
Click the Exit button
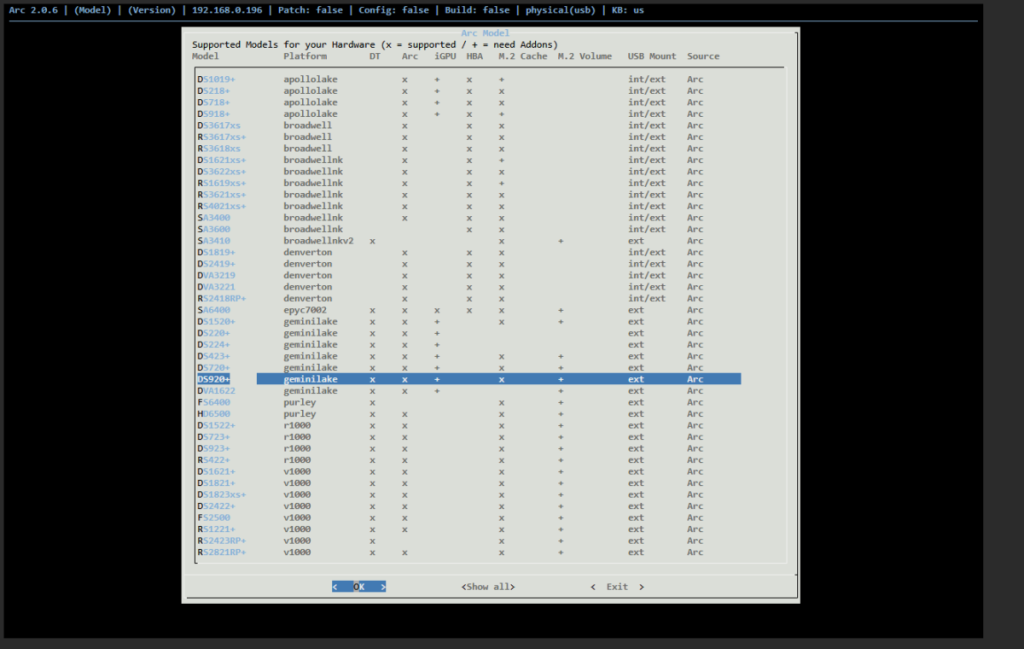(x=617, y=587)
